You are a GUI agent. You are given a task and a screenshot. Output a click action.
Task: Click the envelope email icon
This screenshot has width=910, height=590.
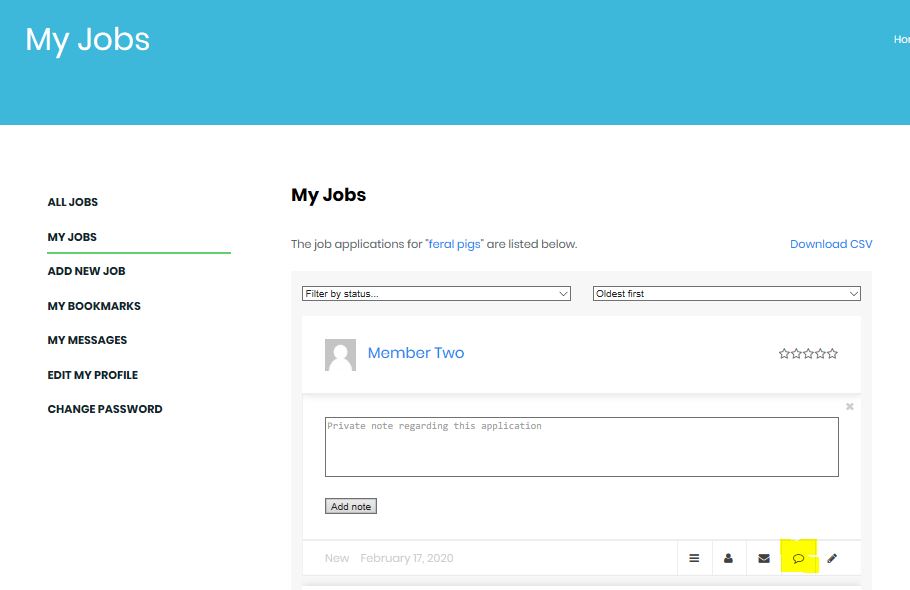click(764, 558)
